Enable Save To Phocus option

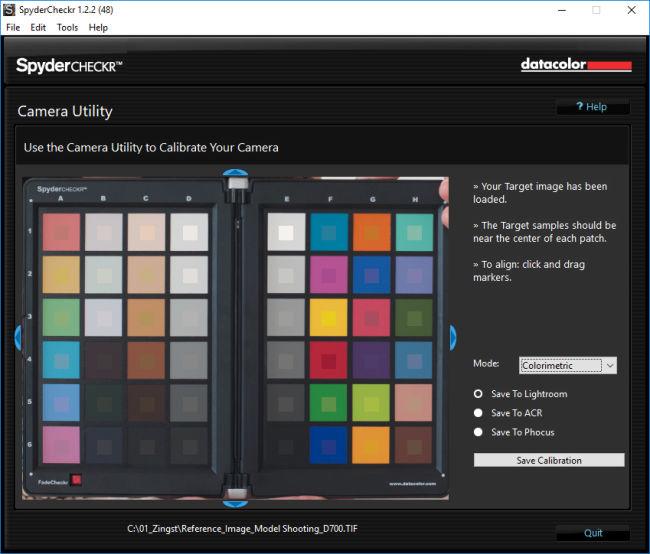(479, 432)
